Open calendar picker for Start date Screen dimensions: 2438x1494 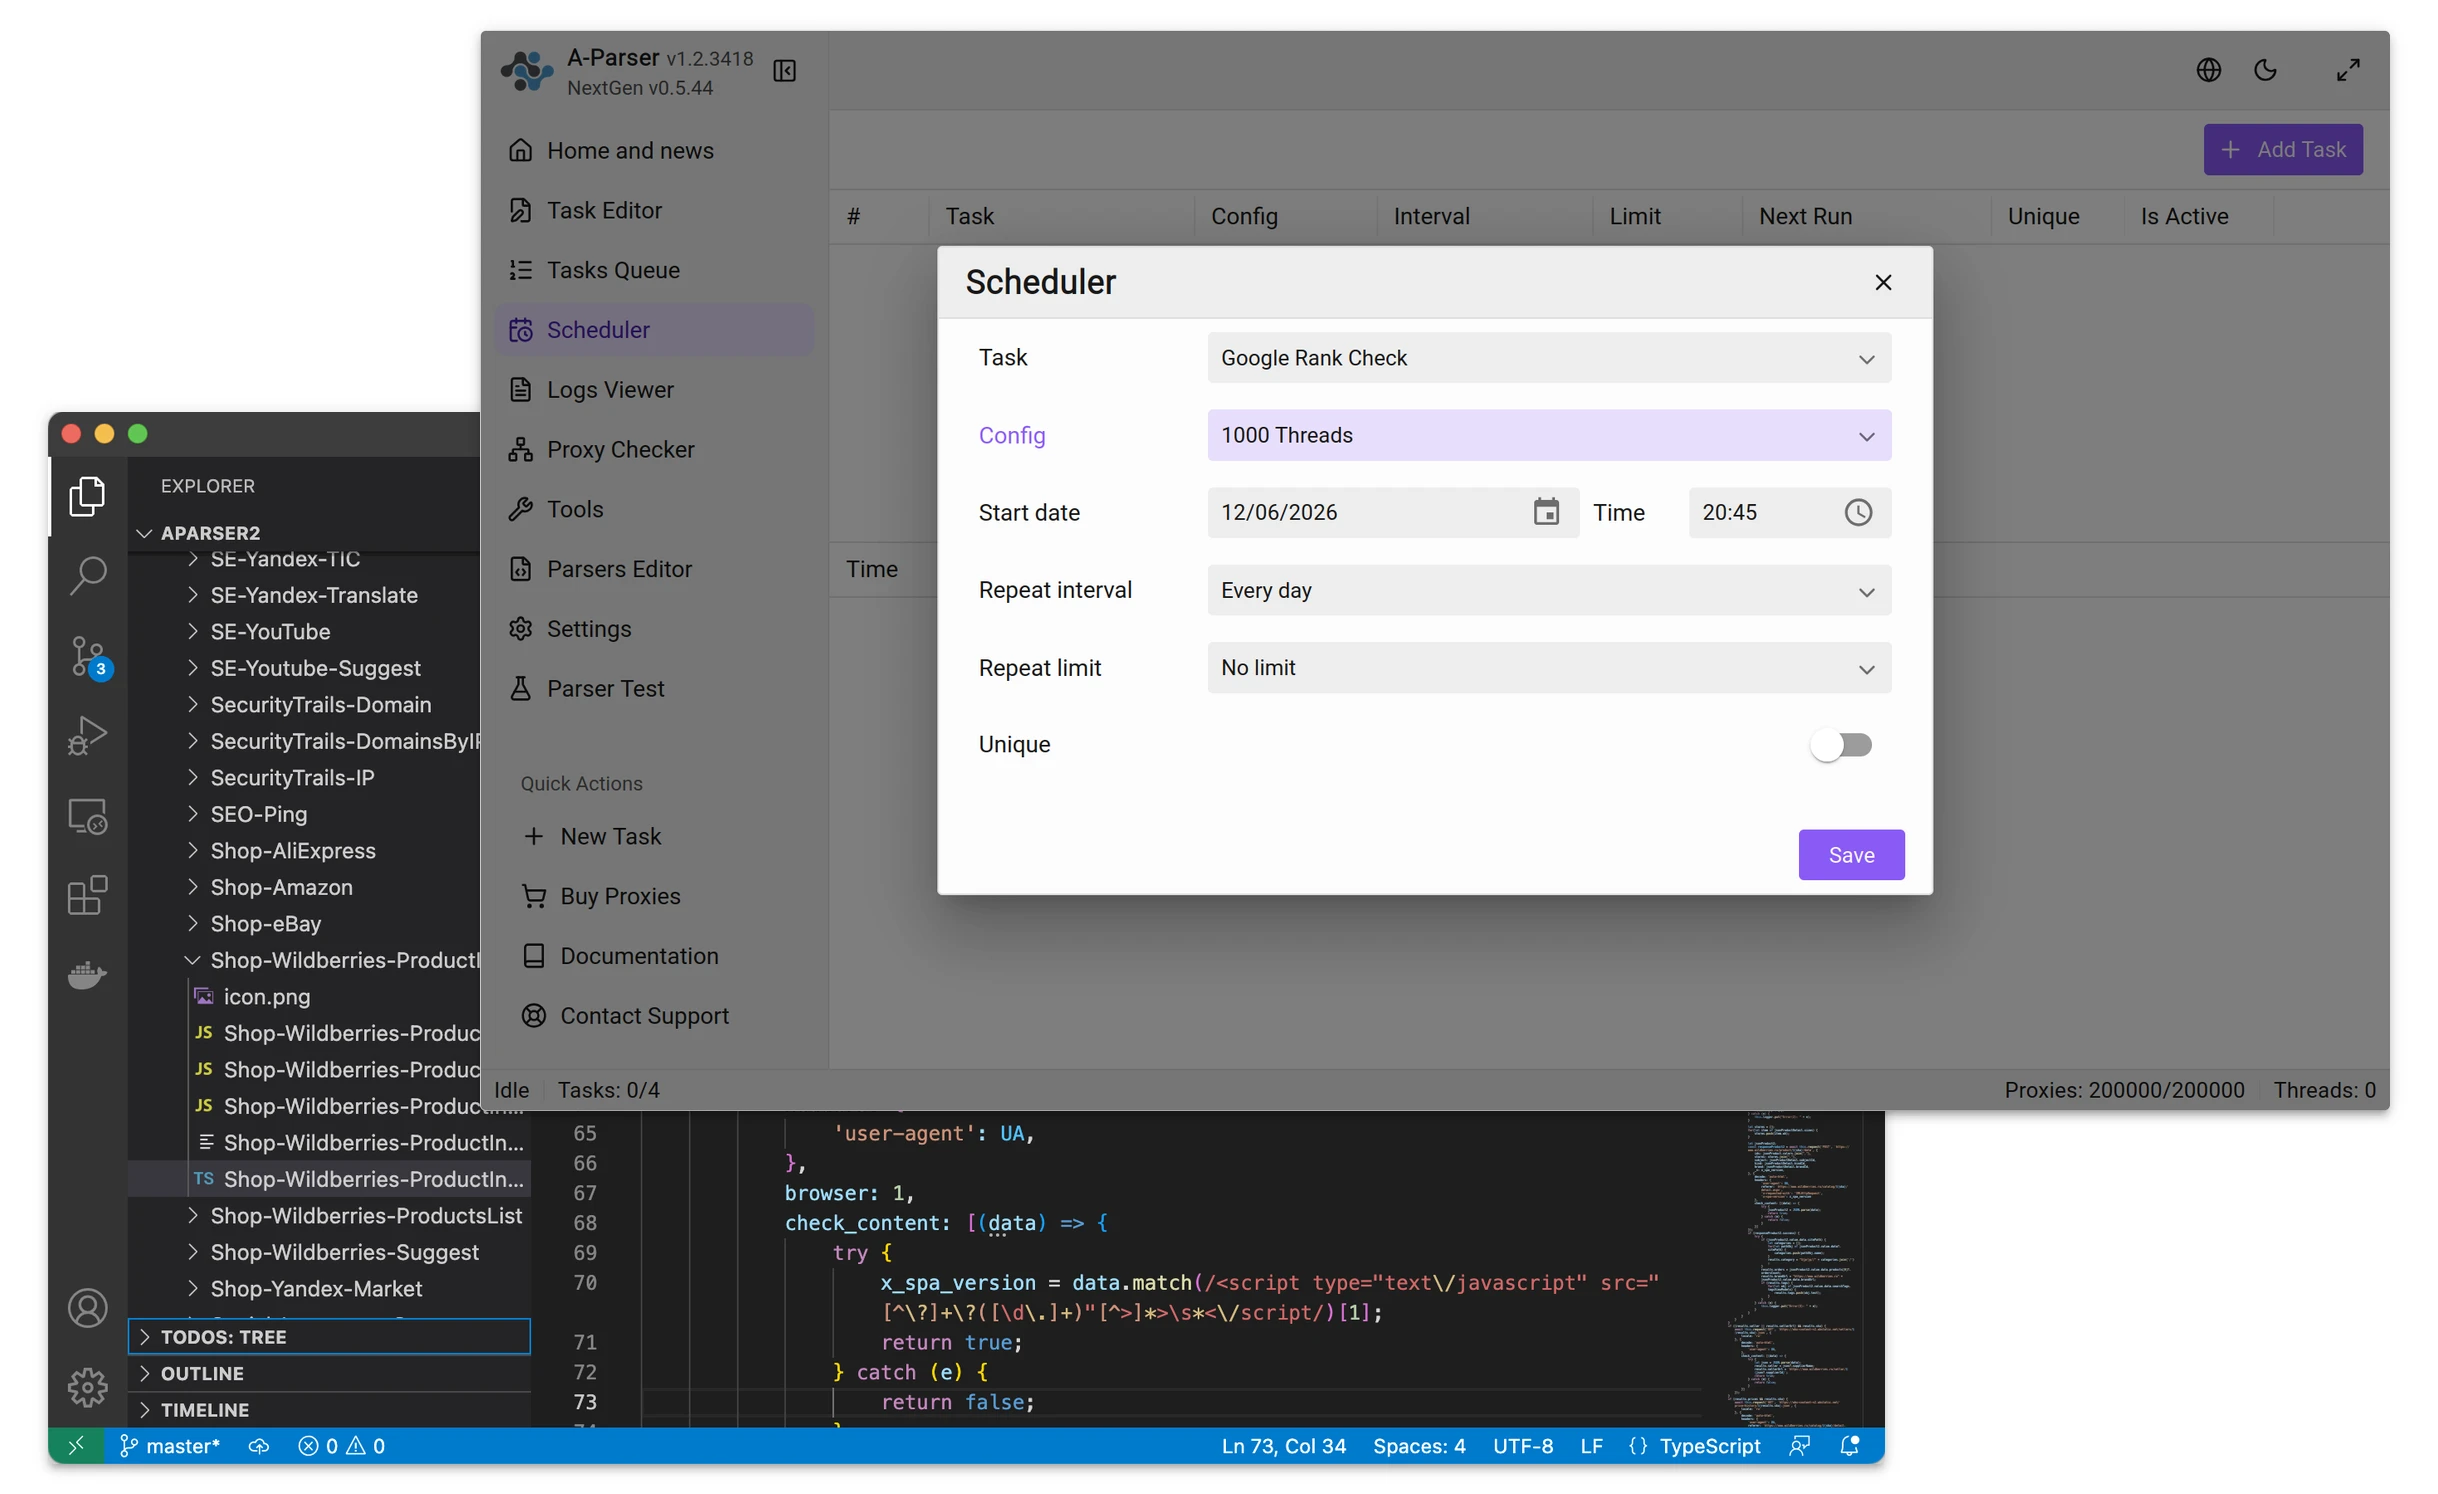1546,512
